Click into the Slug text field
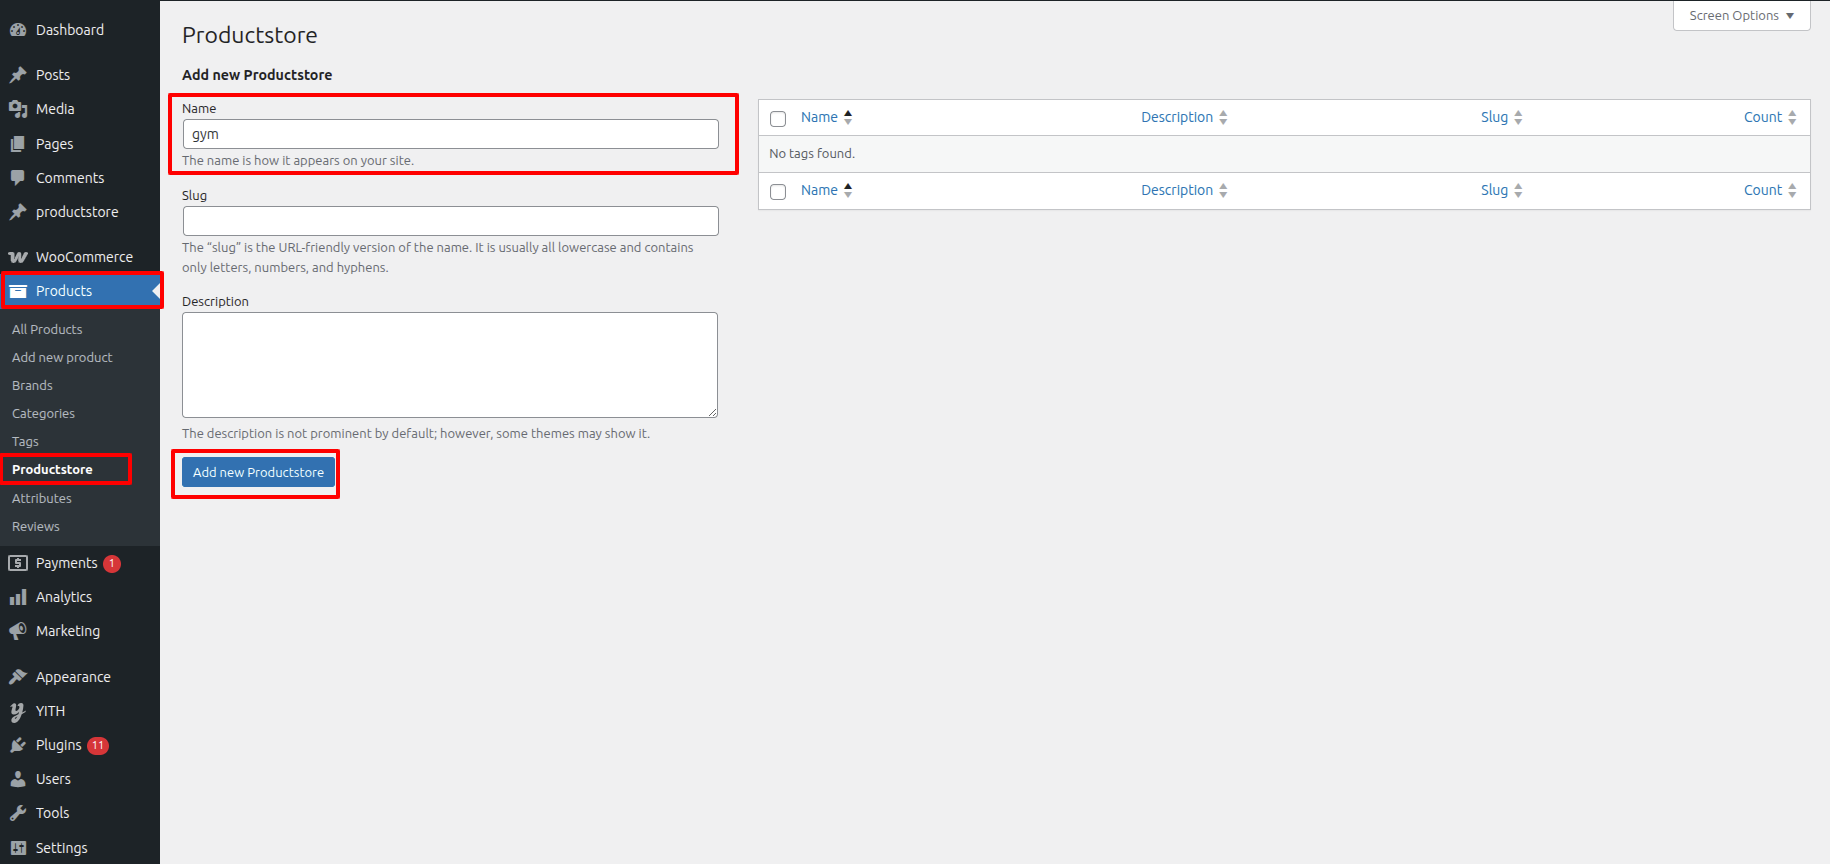The width and height of the screenshot is (1830, 864). 450,221
